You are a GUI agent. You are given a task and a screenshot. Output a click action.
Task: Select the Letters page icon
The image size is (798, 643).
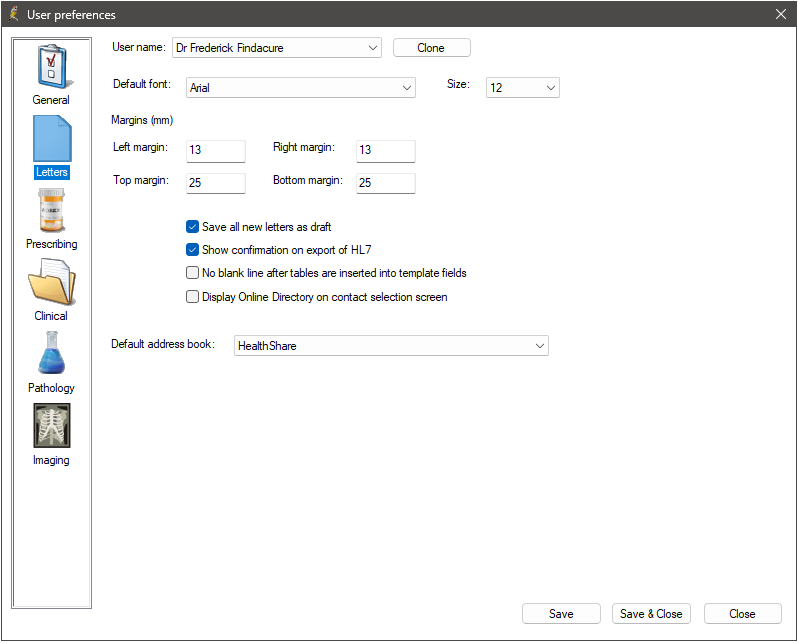click(x=52, y=138)
